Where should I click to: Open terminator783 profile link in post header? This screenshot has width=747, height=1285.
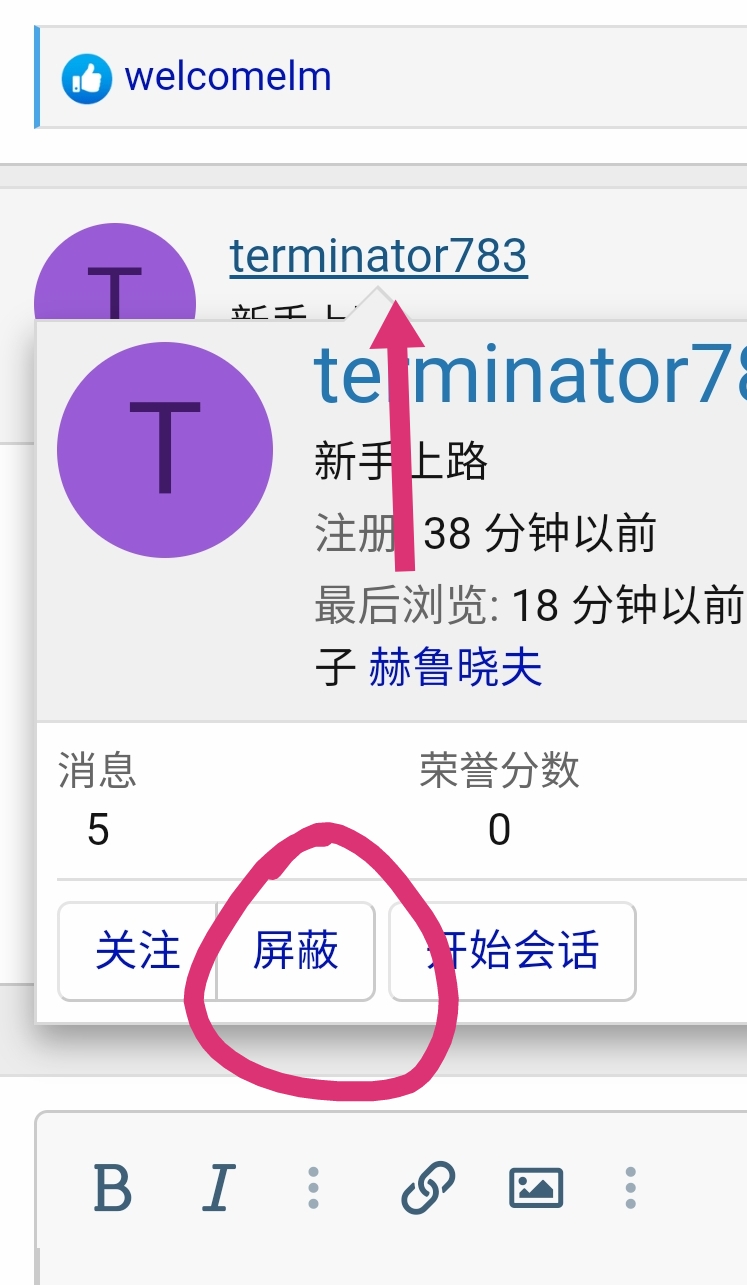pyautogui.click(x=379, y=256)
